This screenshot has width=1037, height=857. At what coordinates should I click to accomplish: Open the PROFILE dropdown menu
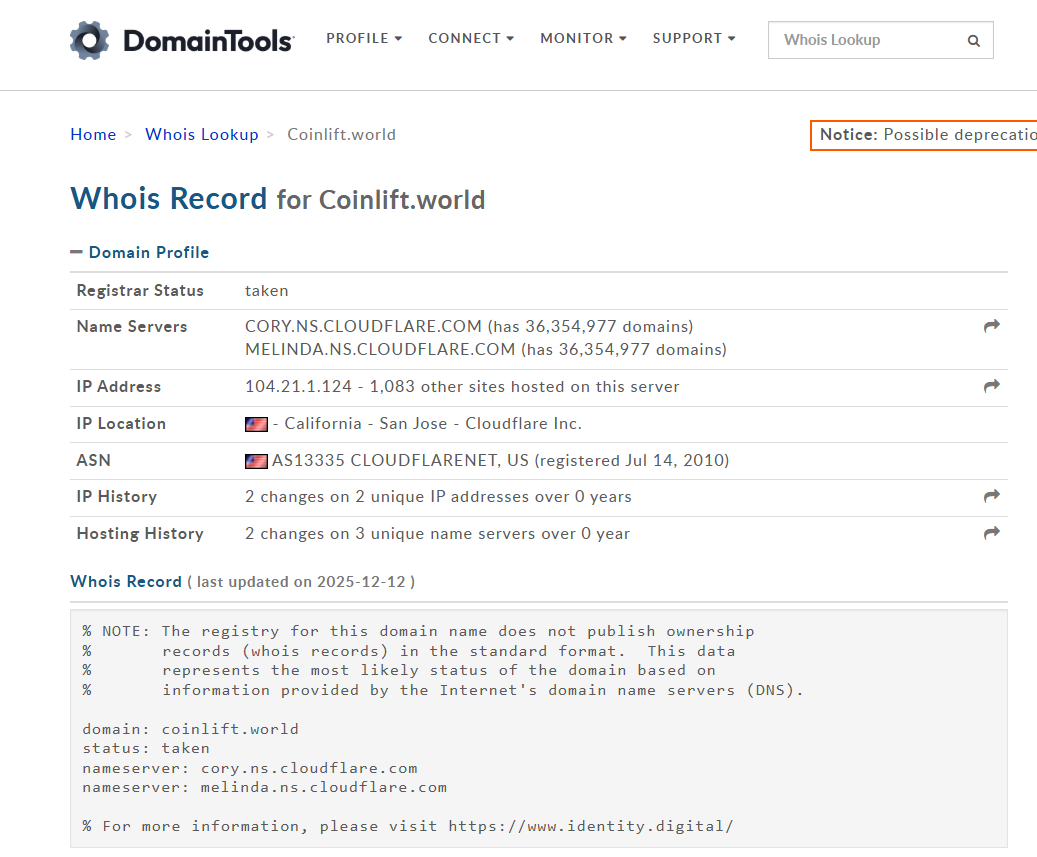364,38
